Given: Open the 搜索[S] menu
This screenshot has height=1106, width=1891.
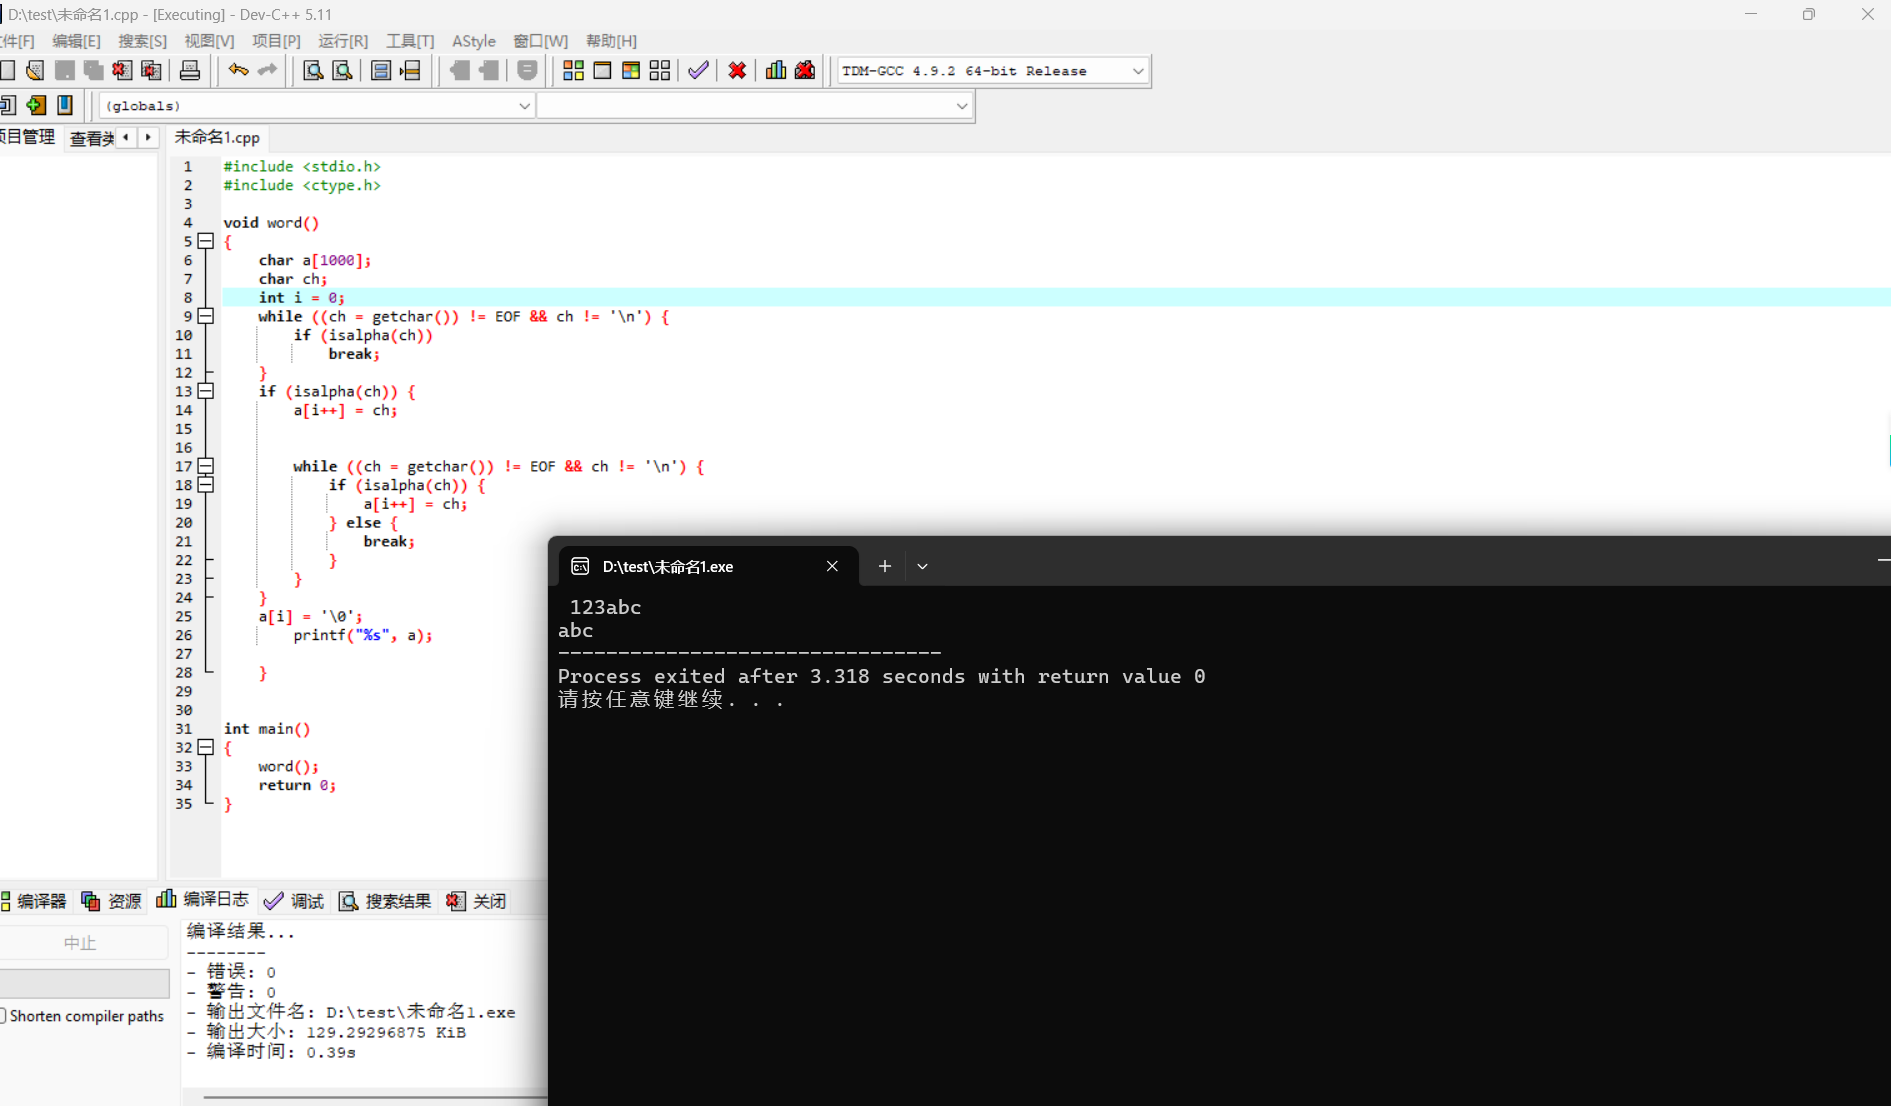Looking at the screenshot, I should 142,41.
